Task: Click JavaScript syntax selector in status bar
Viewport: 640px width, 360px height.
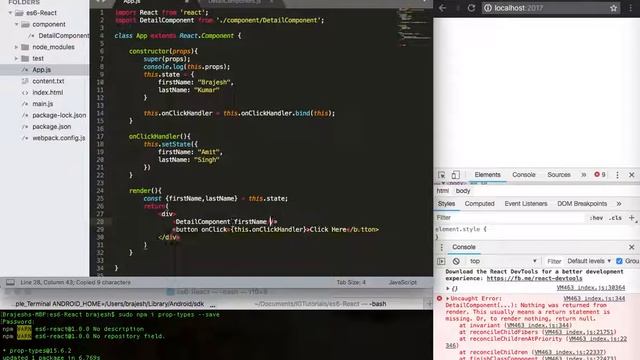Action: tap(402, 282)
